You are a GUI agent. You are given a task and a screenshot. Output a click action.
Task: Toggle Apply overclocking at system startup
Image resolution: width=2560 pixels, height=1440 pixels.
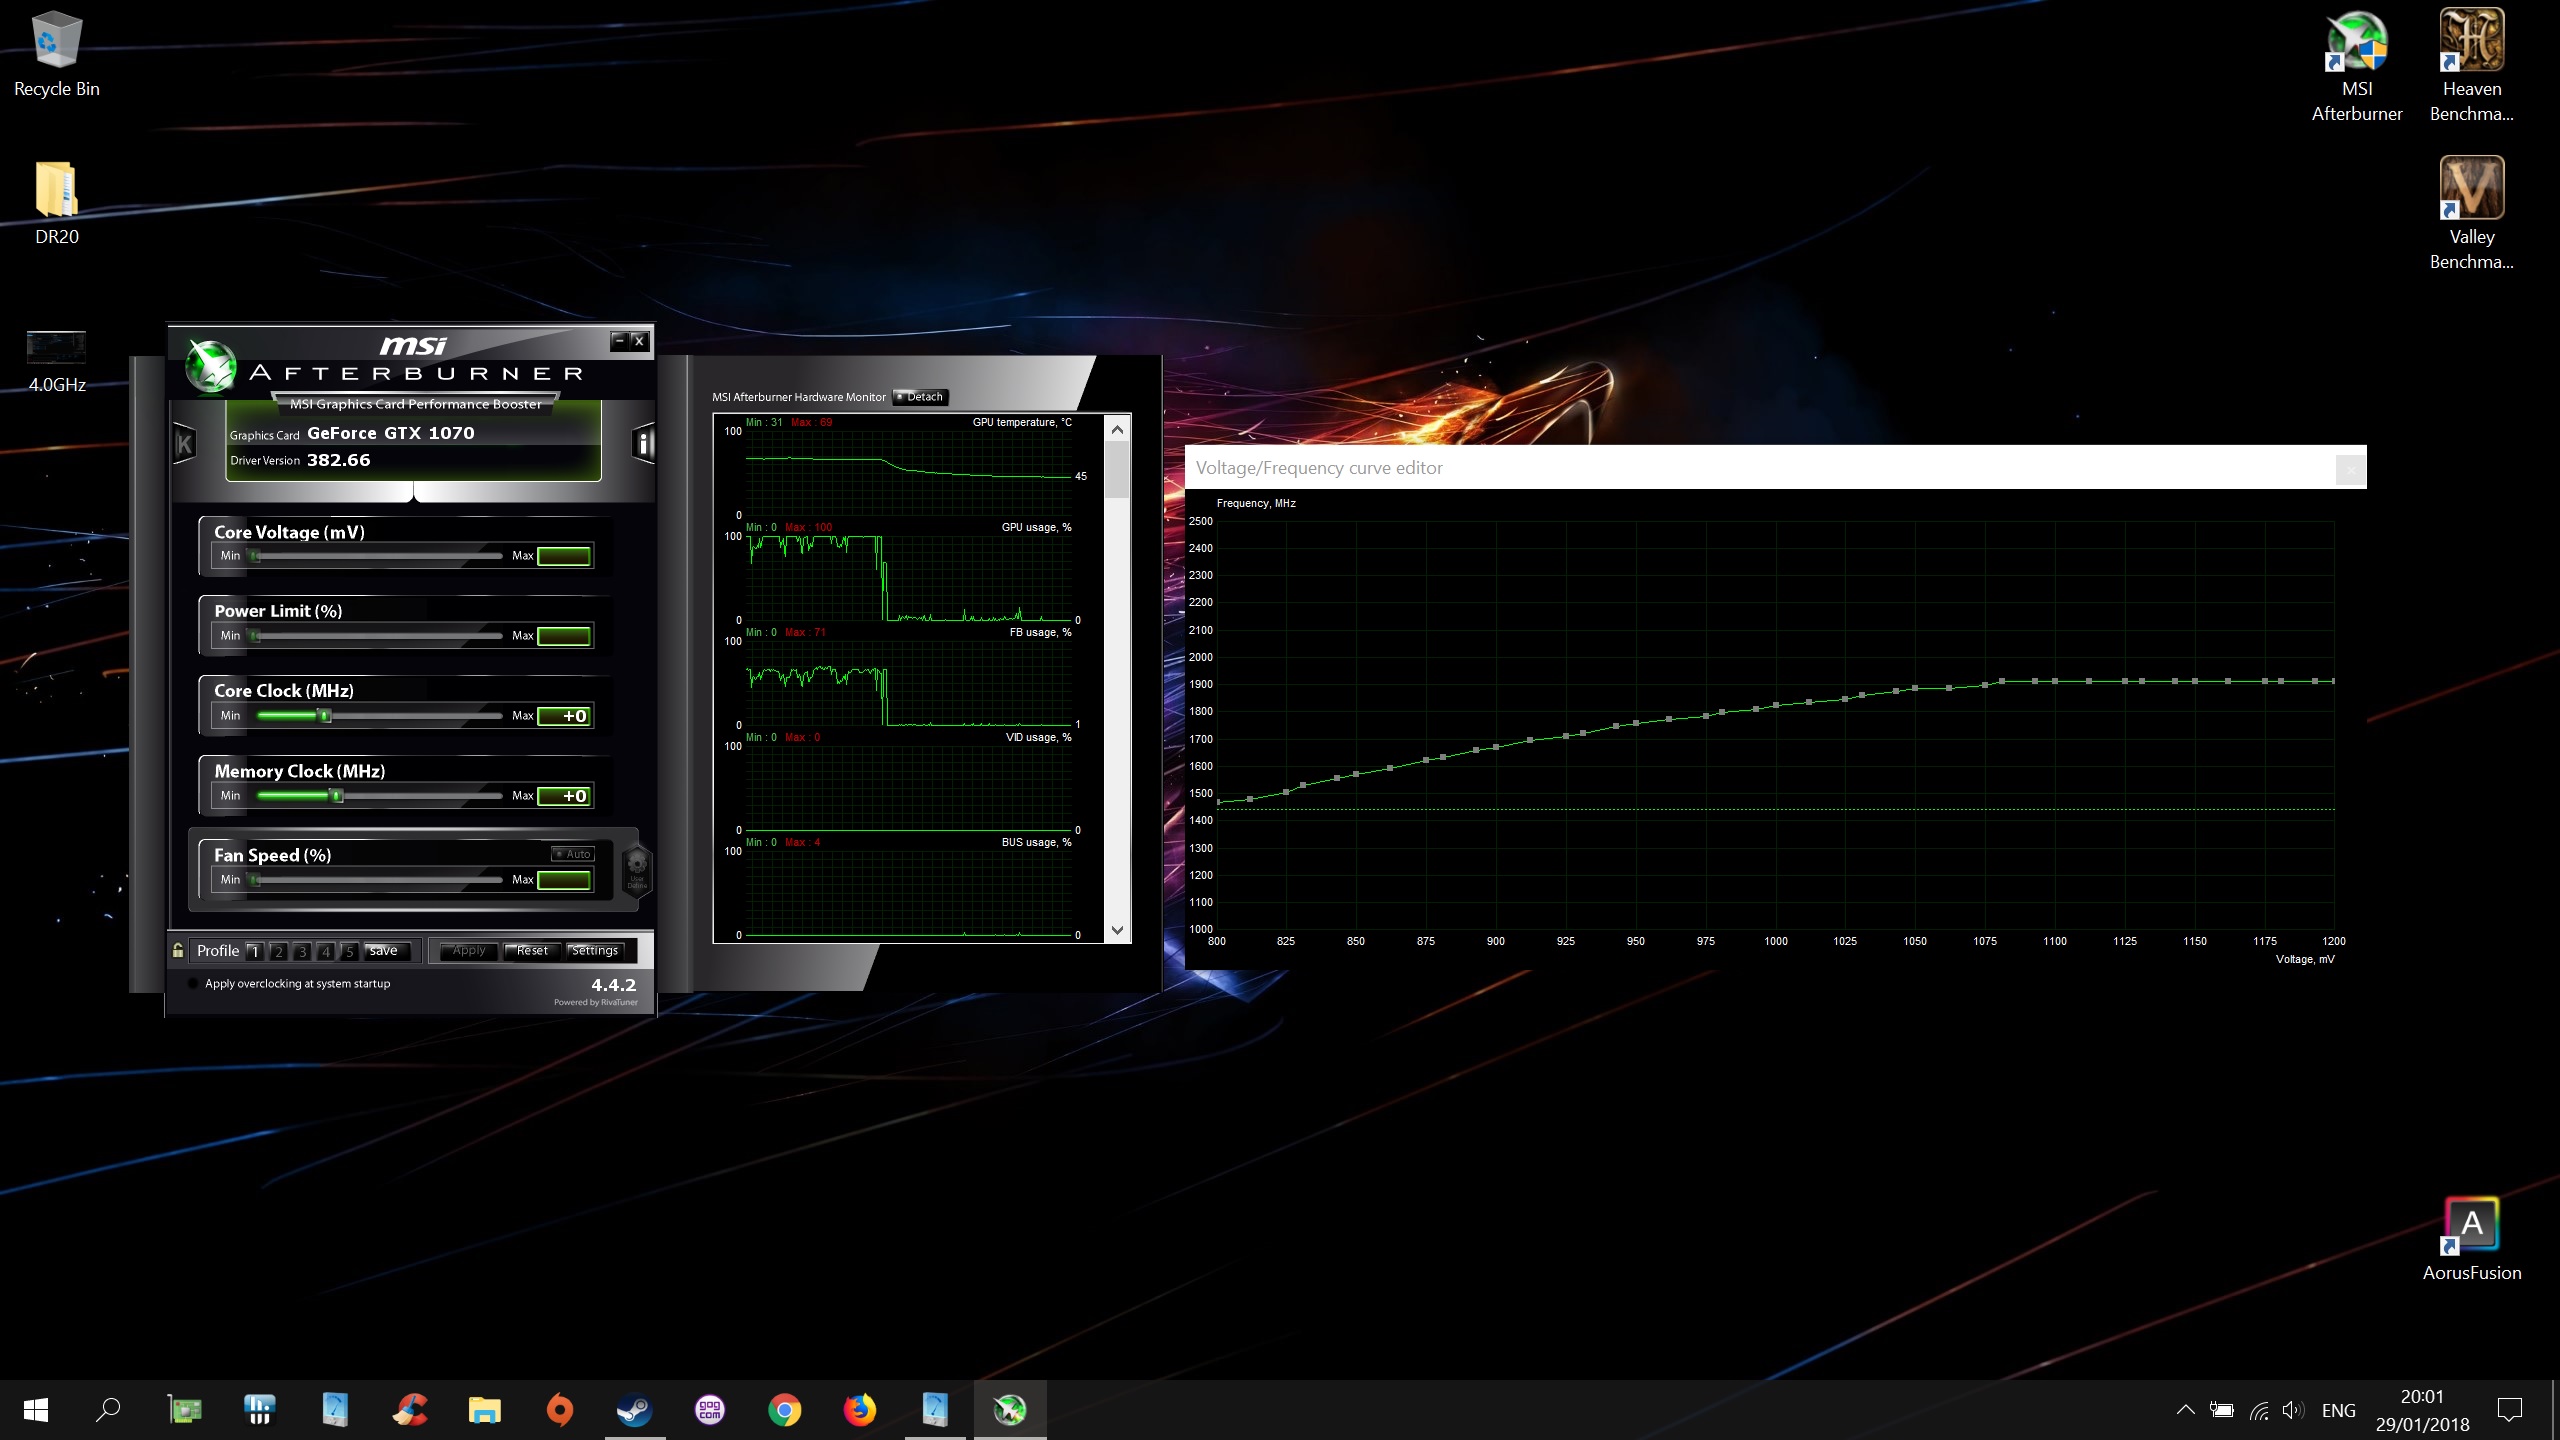coord(192,983)
